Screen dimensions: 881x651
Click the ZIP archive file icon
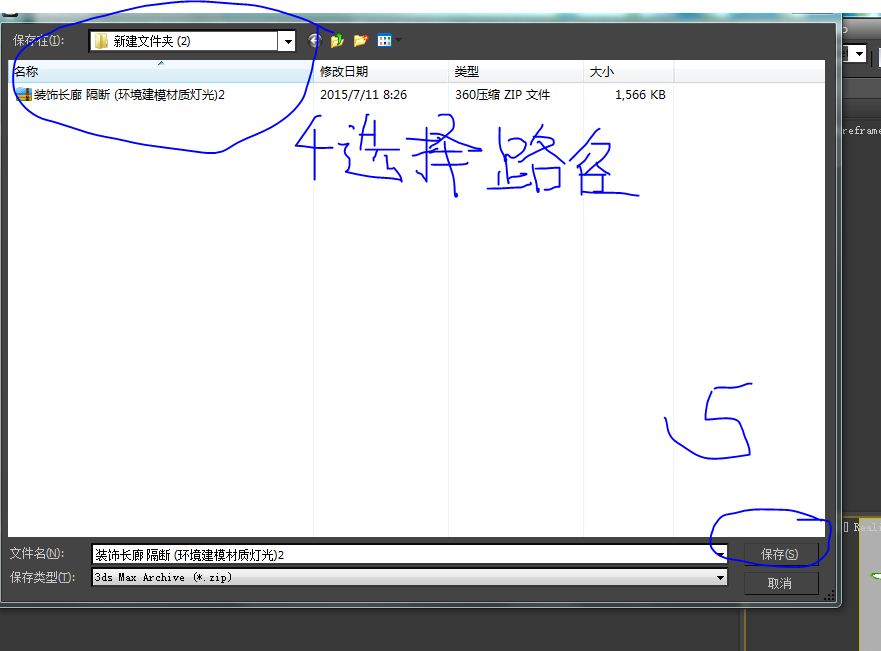point(23,94)
